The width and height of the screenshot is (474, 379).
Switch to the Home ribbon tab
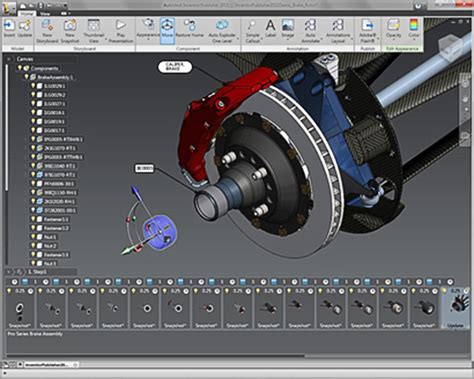click(27, 14)
